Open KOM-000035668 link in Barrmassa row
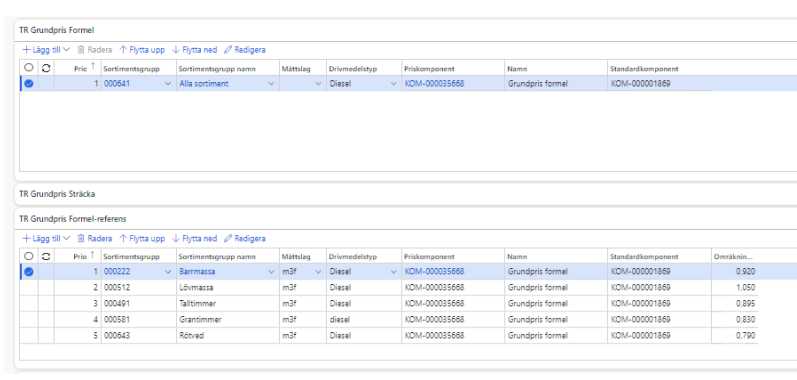Screen dimensions: 797x380 tap(435, 272)
